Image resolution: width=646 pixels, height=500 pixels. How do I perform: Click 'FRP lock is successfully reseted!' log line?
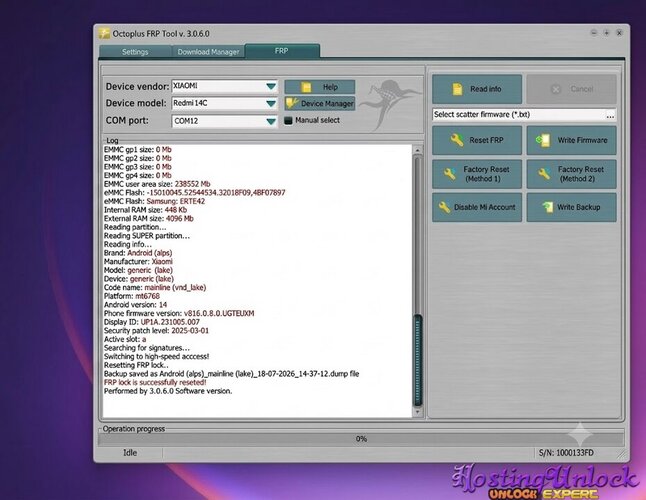[155, 383]
